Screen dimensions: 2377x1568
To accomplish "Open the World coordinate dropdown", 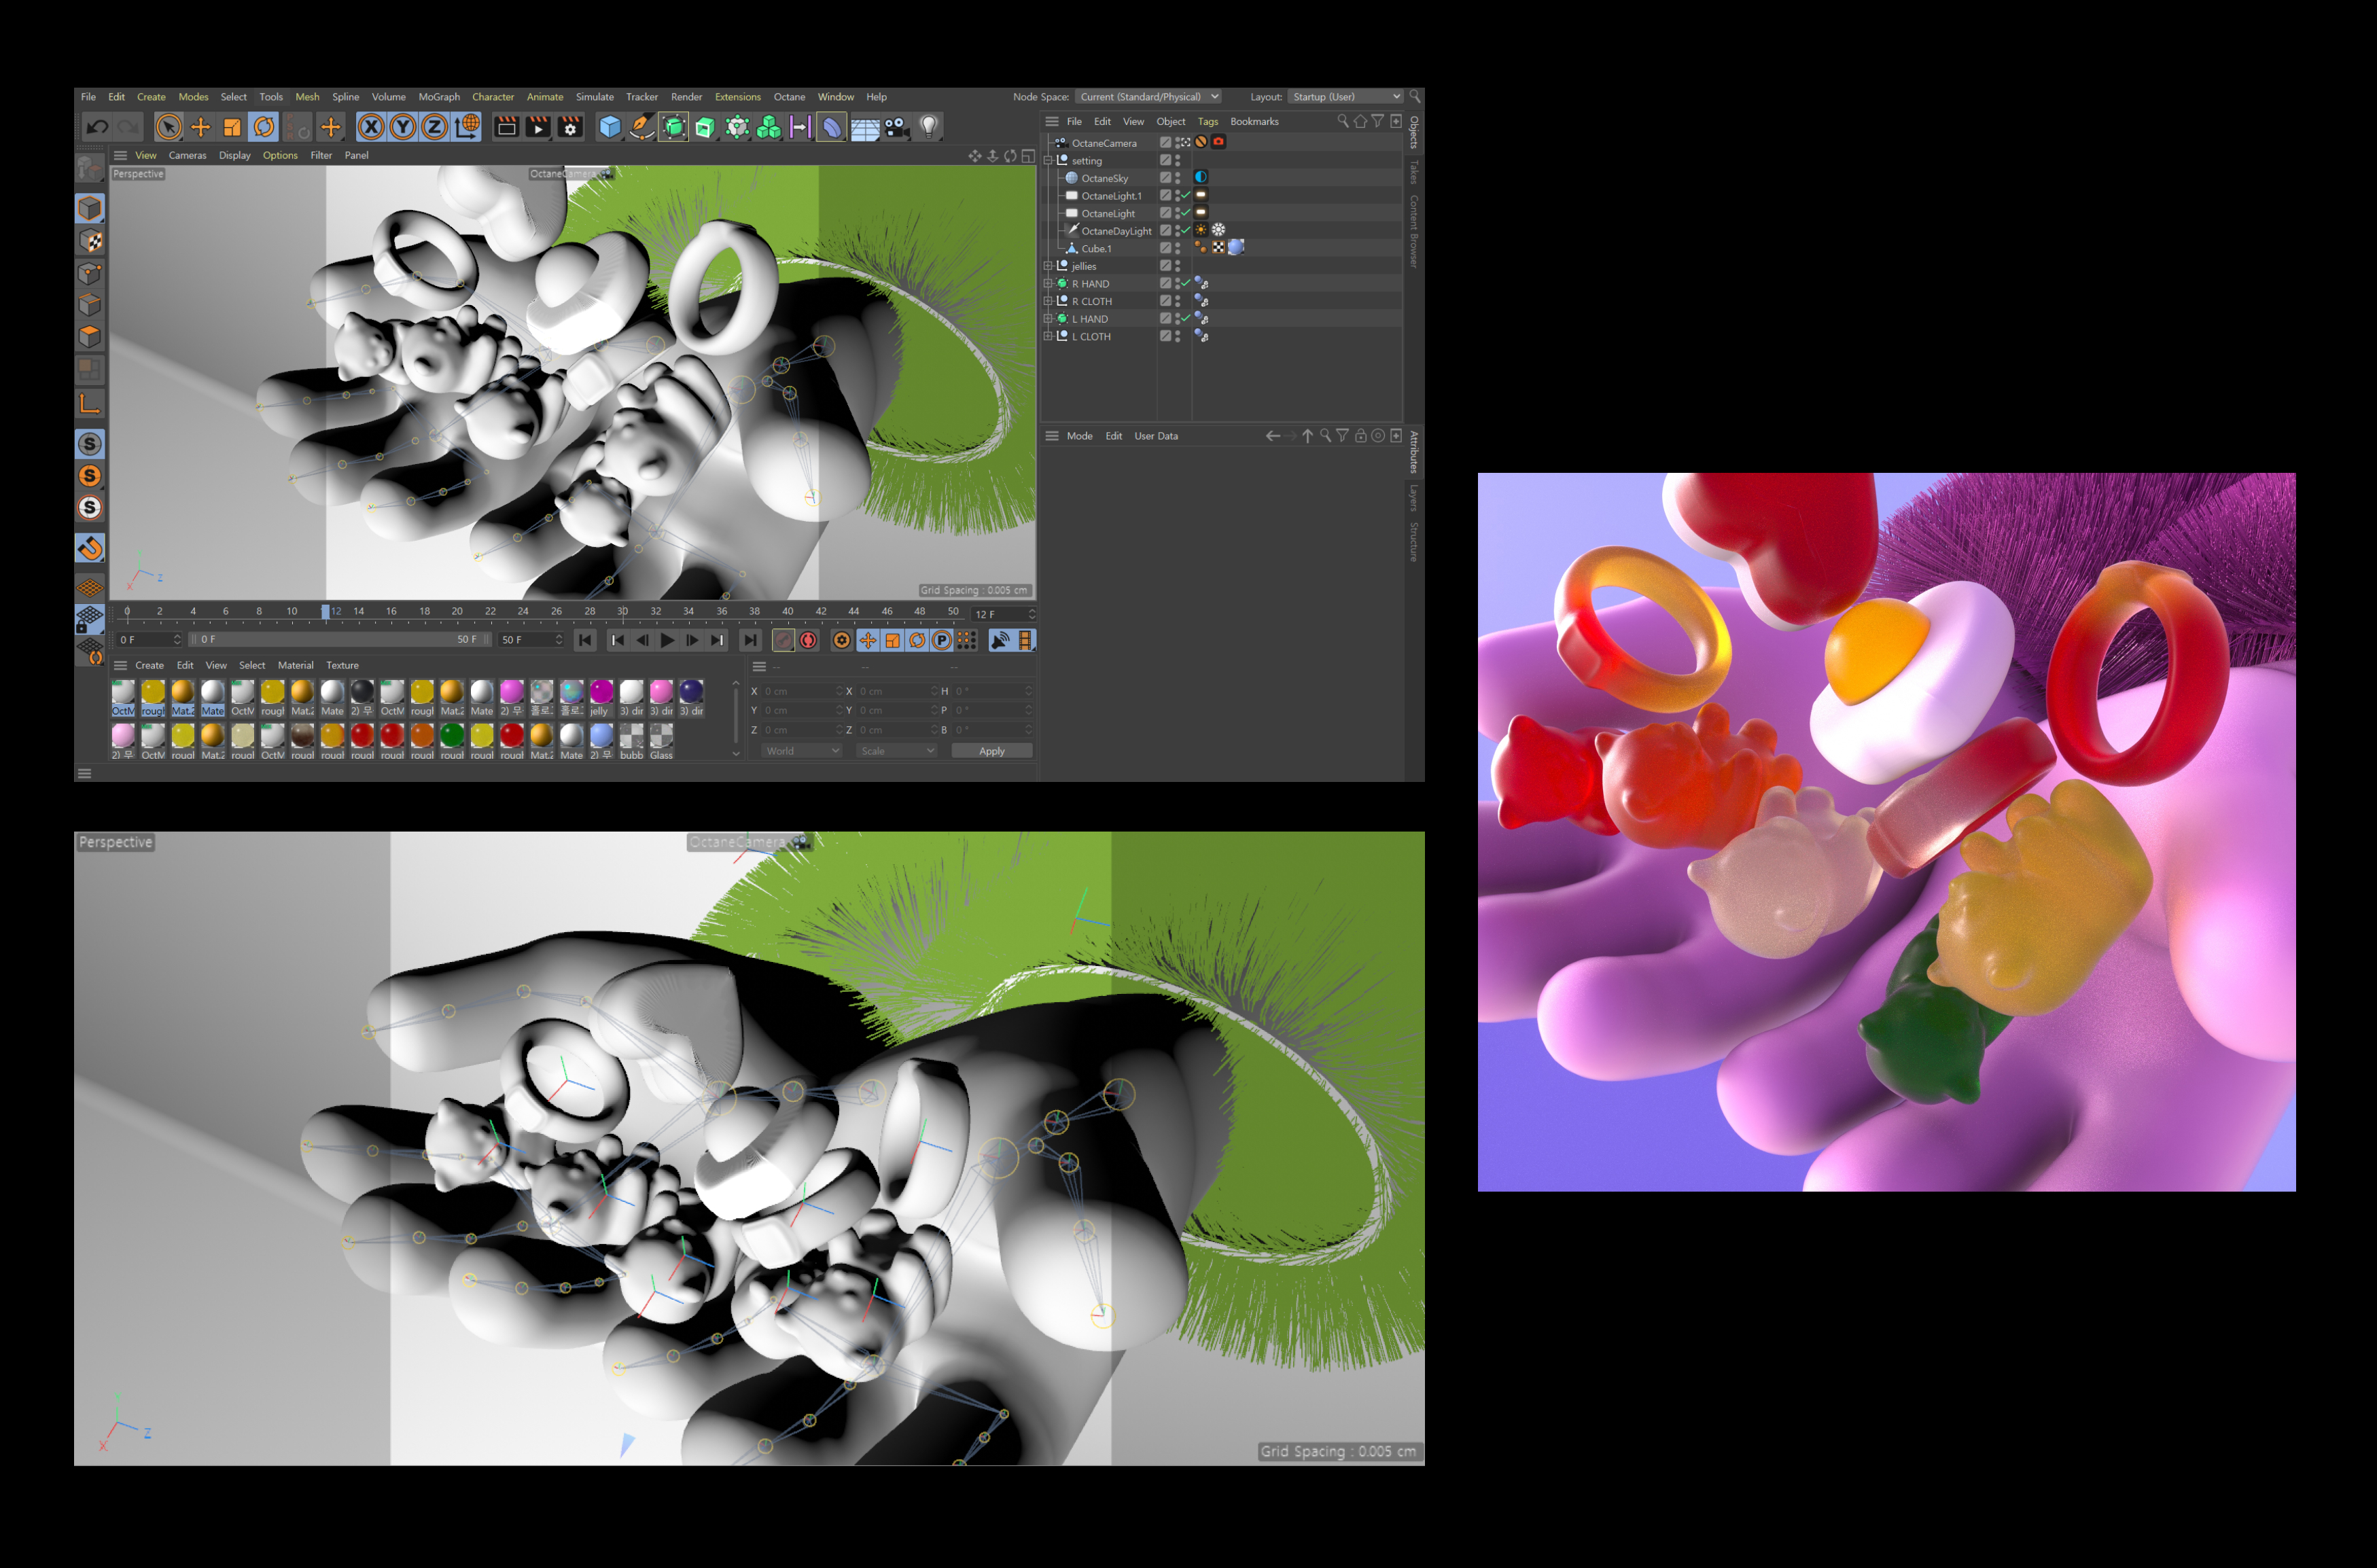I will (802, 751).
